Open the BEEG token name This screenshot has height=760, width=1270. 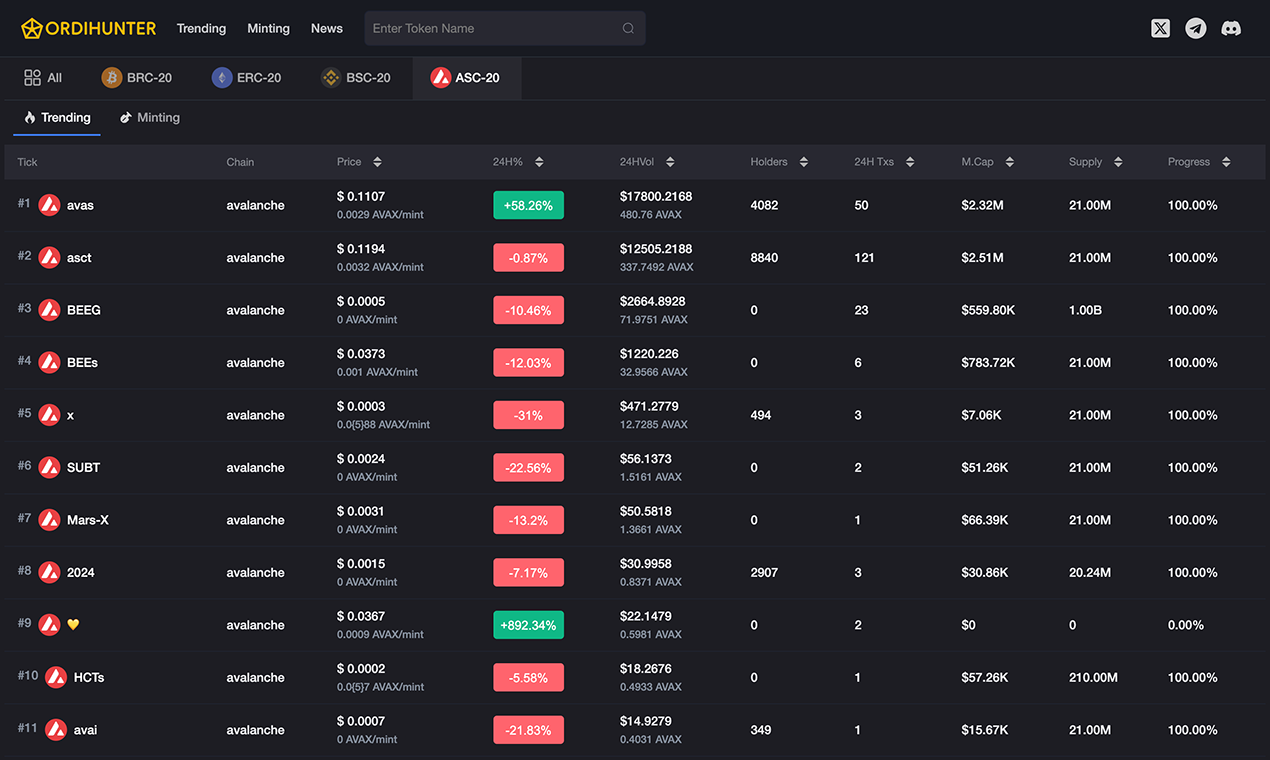(84, 310)
